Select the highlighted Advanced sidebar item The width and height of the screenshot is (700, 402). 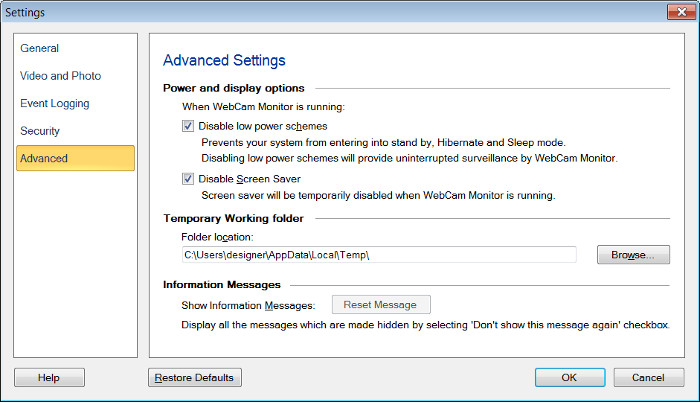coord(75,158)
